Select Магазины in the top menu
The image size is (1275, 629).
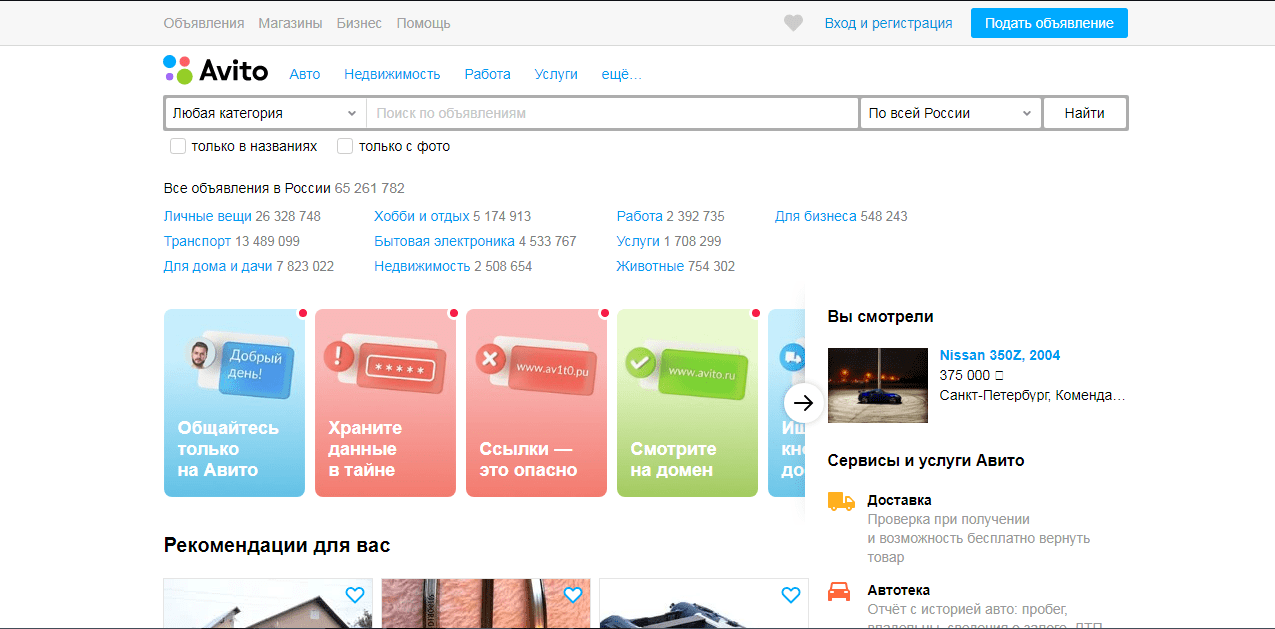290,23
